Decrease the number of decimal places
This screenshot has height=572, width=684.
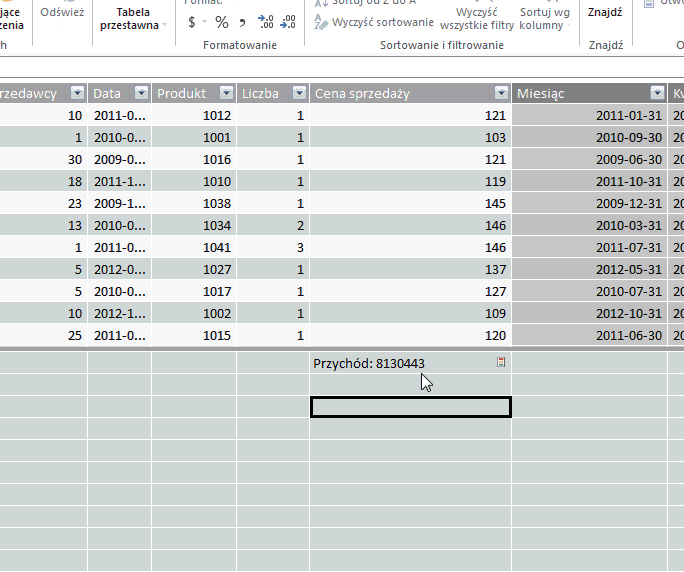click(x=287, y=22)
